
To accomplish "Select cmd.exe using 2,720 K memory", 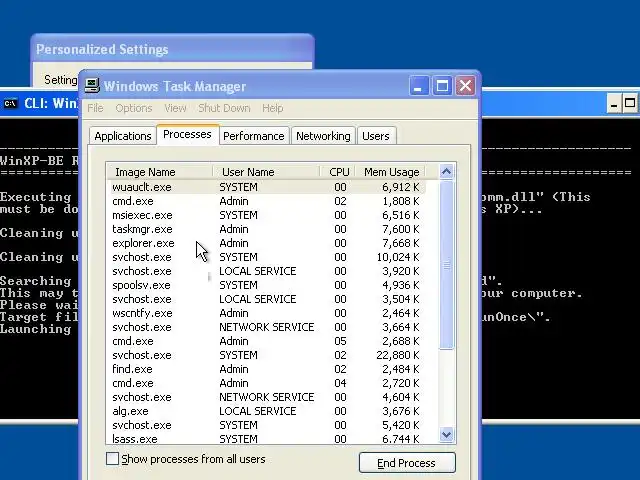I will (x=268, y=383).
